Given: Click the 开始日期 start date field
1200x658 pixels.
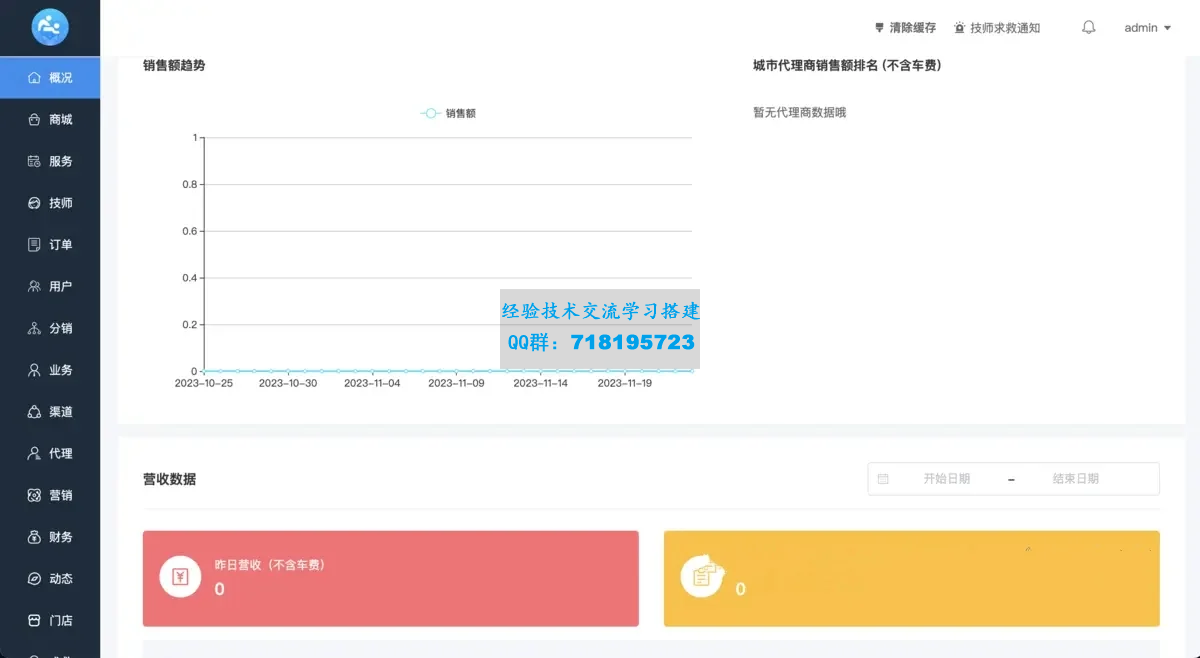Looking at the screenshot, I should [946, 479].
